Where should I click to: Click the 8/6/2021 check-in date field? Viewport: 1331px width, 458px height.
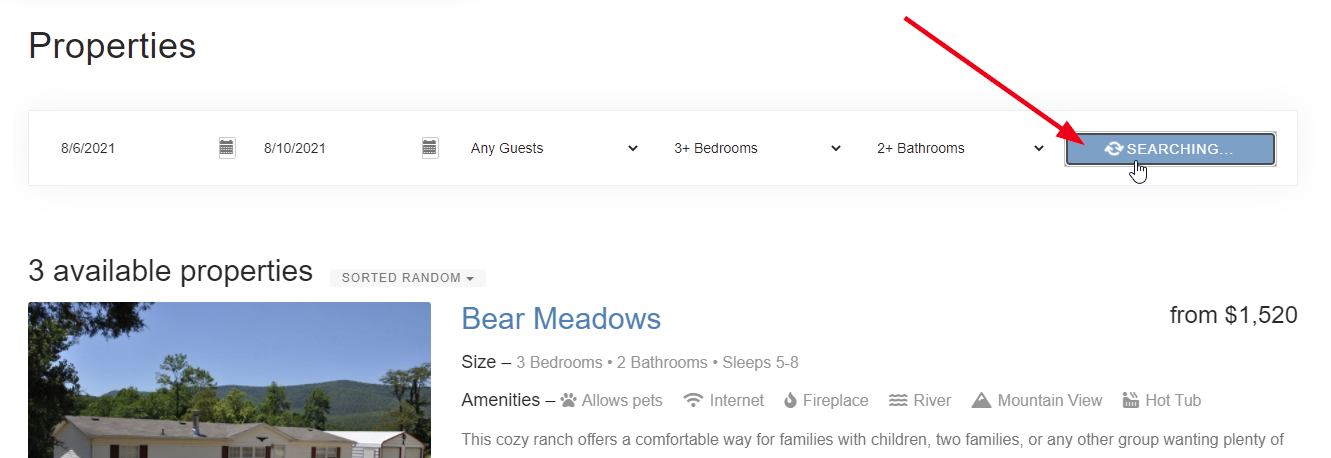coord(130,148)
